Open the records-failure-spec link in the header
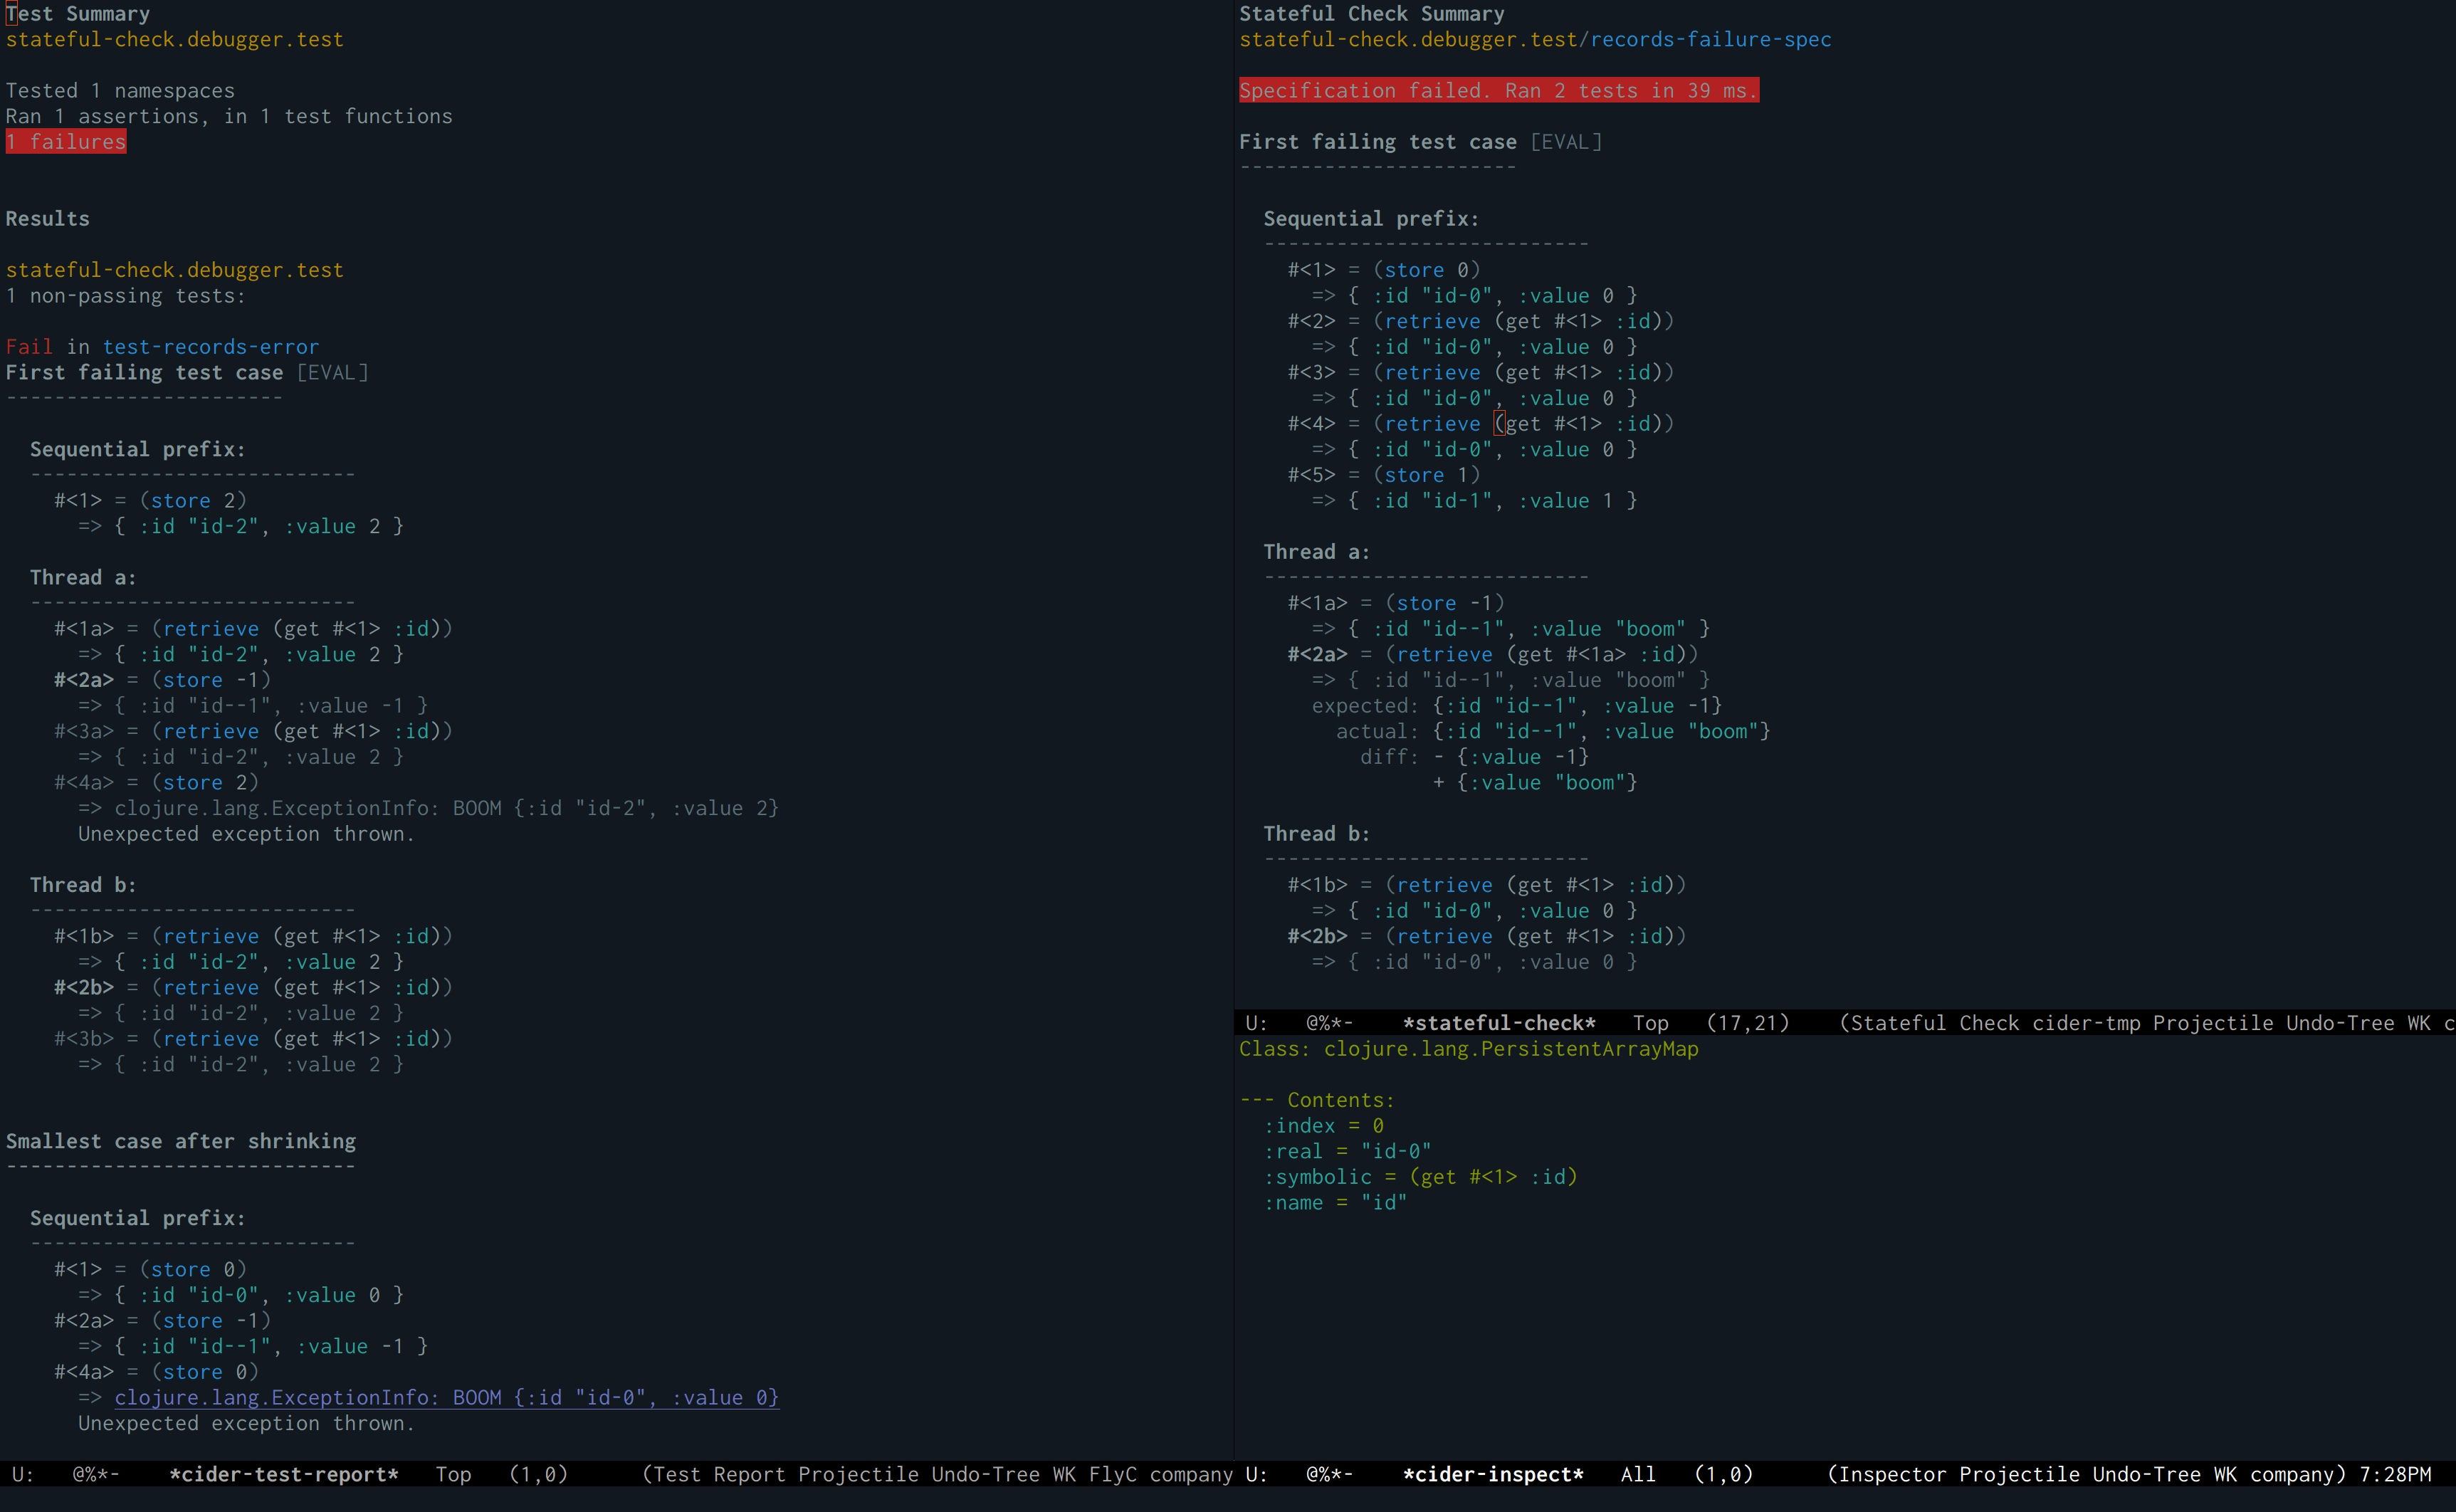2456x1512 pixels. [x=1710, y=39]
